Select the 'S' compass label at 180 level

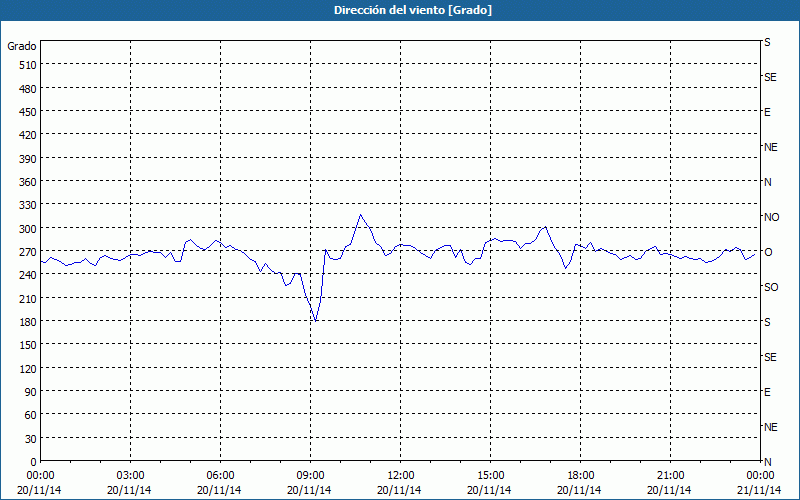767,322
